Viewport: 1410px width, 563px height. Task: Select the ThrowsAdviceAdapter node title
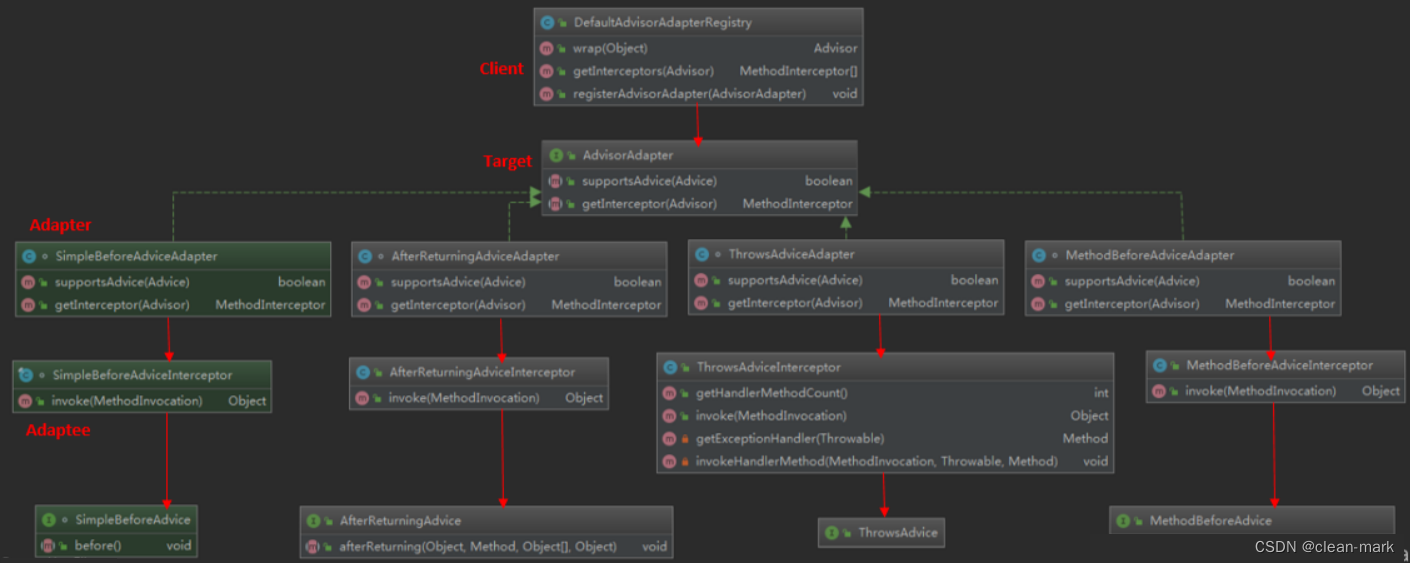click(x=791, y=255)
